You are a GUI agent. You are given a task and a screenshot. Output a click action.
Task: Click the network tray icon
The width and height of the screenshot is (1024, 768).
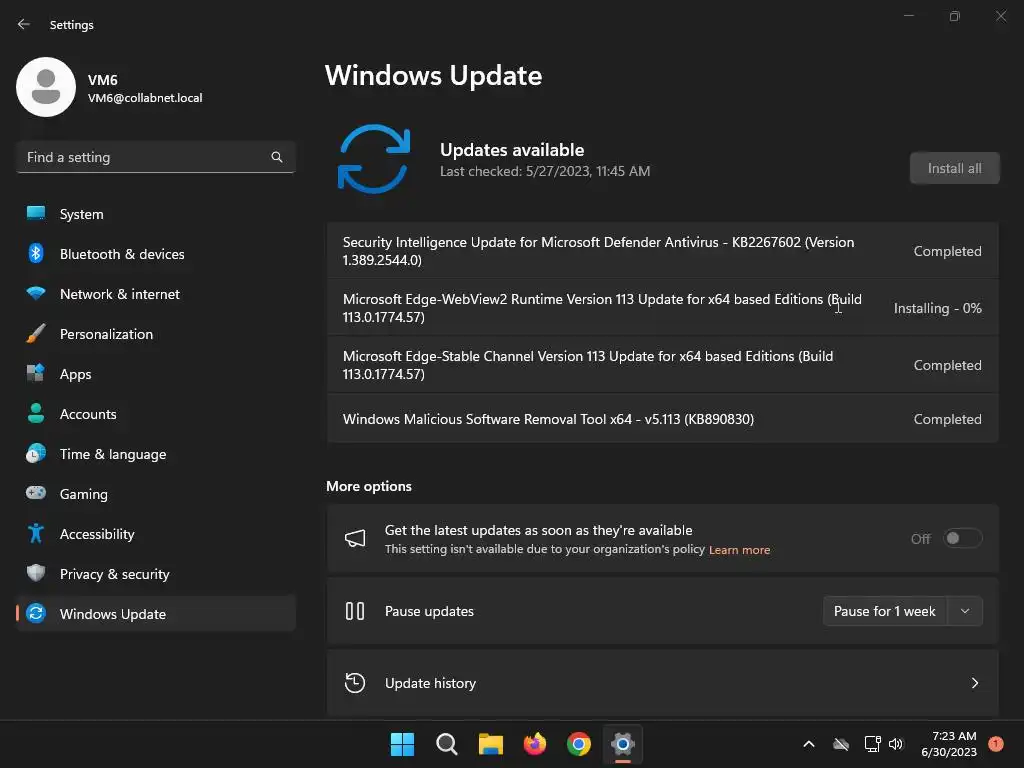(x=872, y=744)
